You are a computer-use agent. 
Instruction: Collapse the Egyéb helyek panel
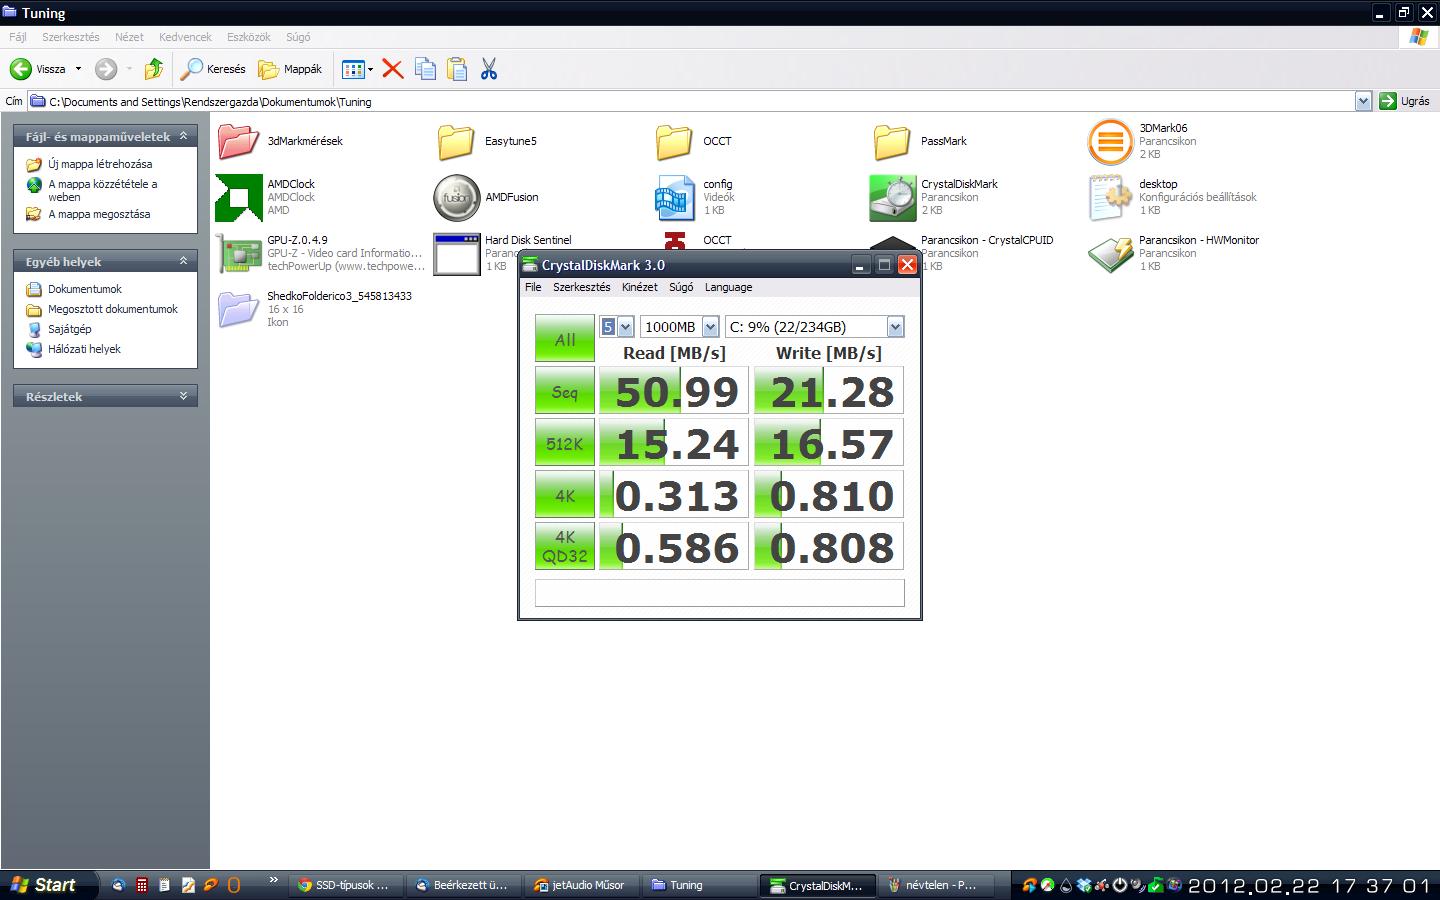(x=183, y=261)
